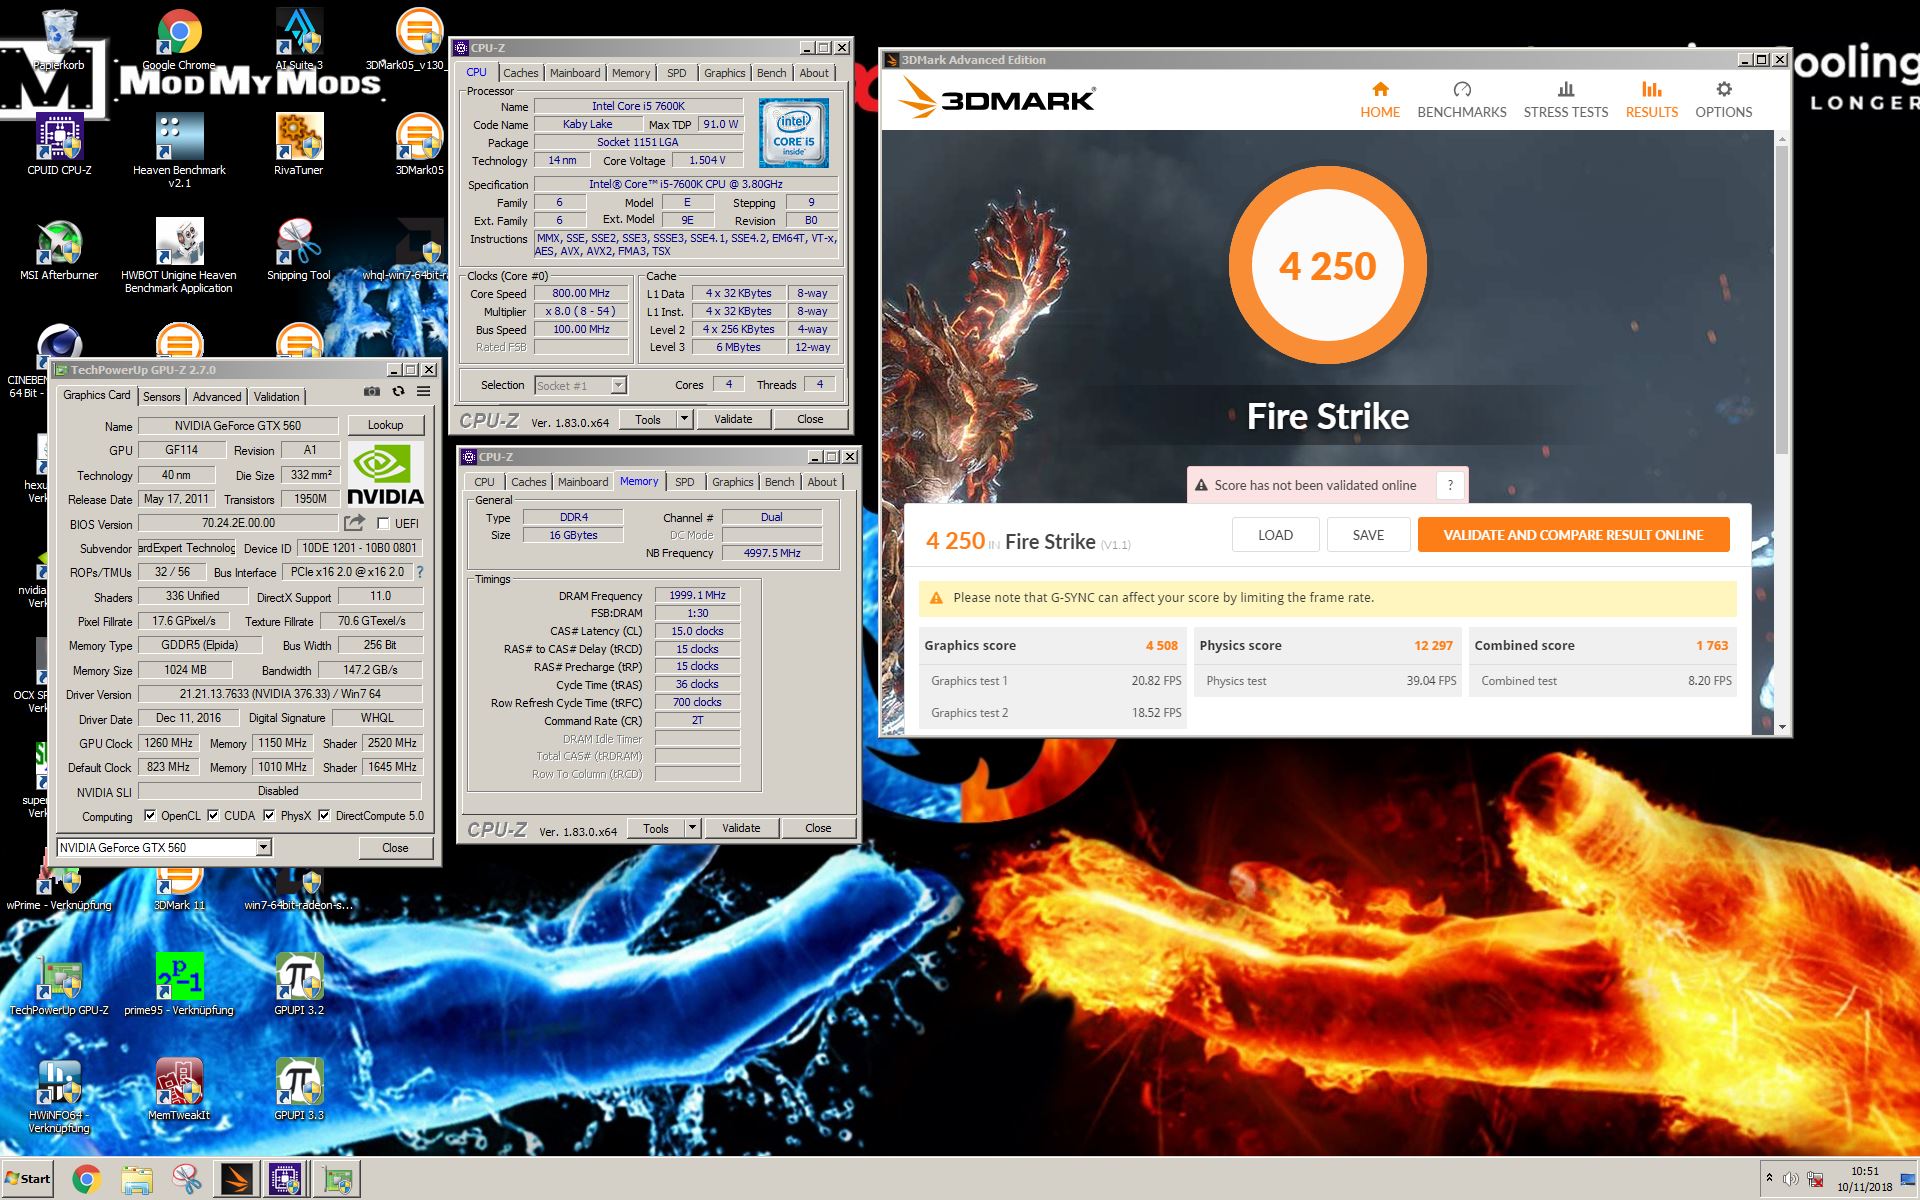
Task: Share BIOS via export icon in GPU-Z
Action: [x=354, y=523]
